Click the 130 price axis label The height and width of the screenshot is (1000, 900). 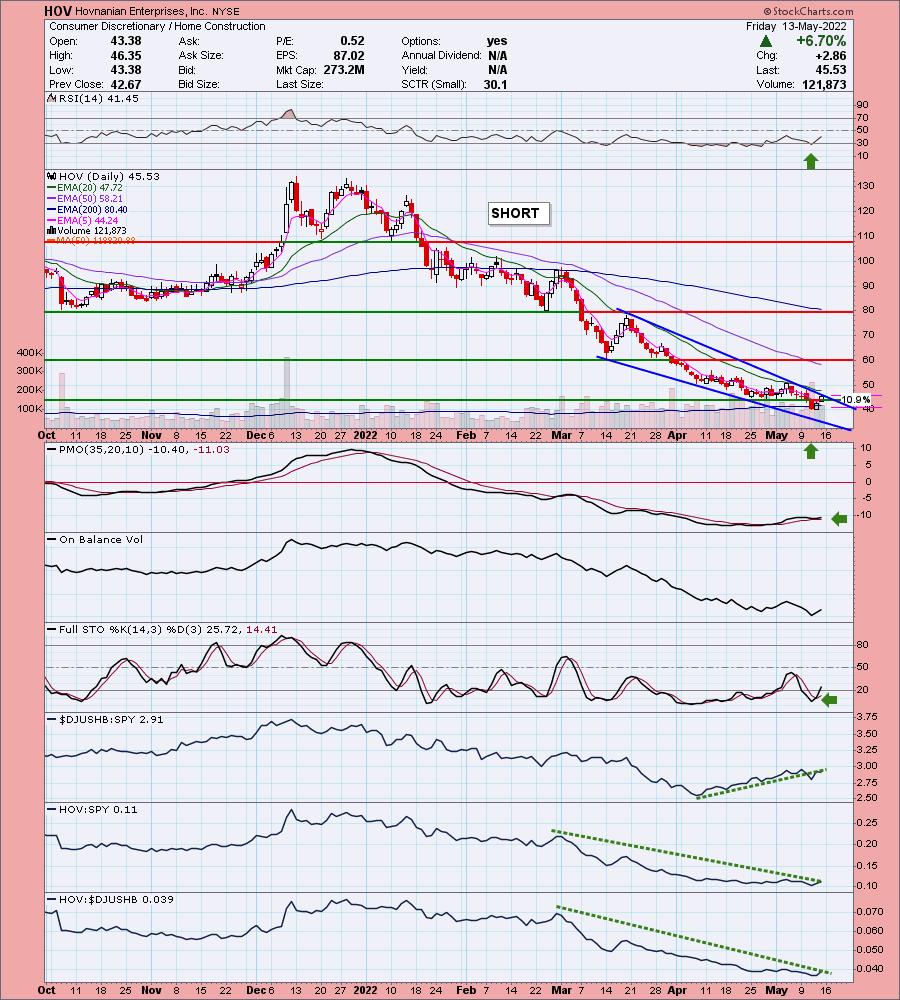[x=866, y=186]
